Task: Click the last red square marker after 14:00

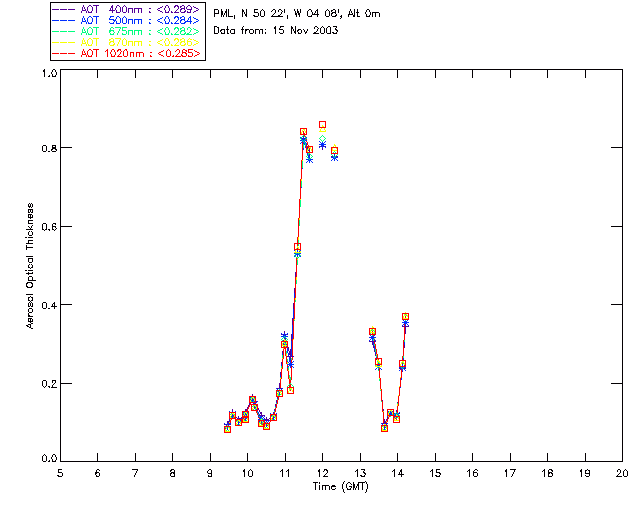Action: pos(405,316)
